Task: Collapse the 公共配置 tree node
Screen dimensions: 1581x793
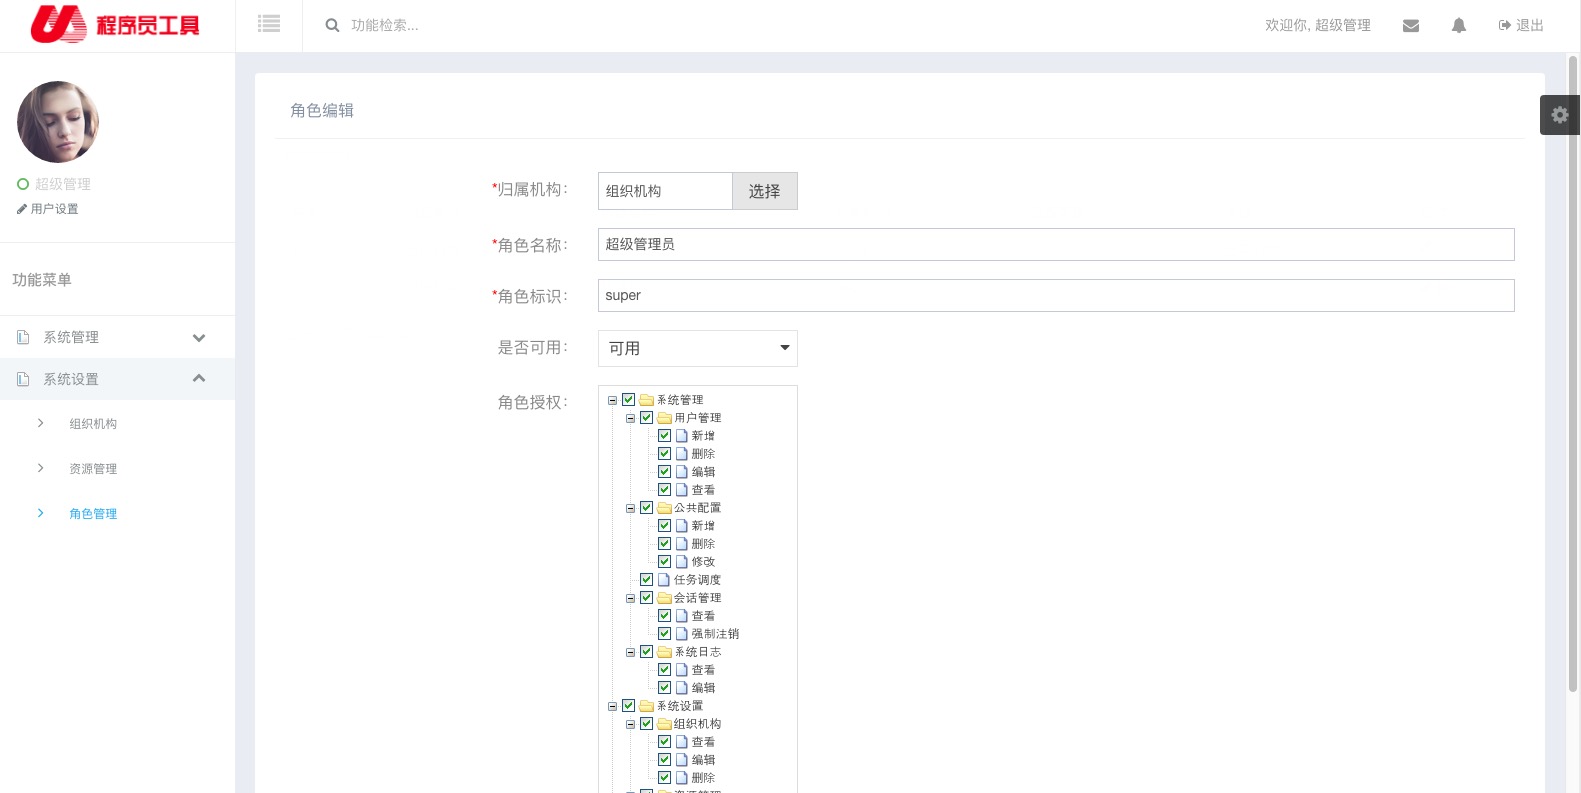Action: (x=631, y=508)
